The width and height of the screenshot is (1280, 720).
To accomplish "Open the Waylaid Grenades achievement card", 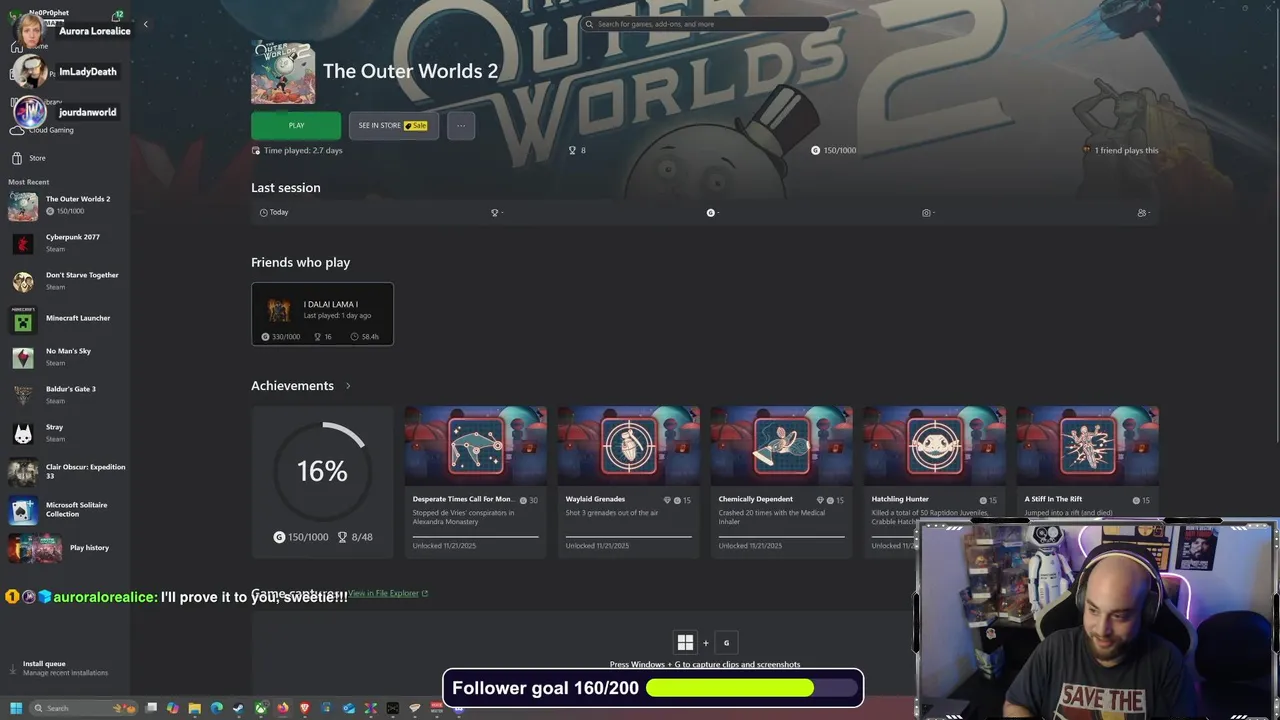I will 628,482.
